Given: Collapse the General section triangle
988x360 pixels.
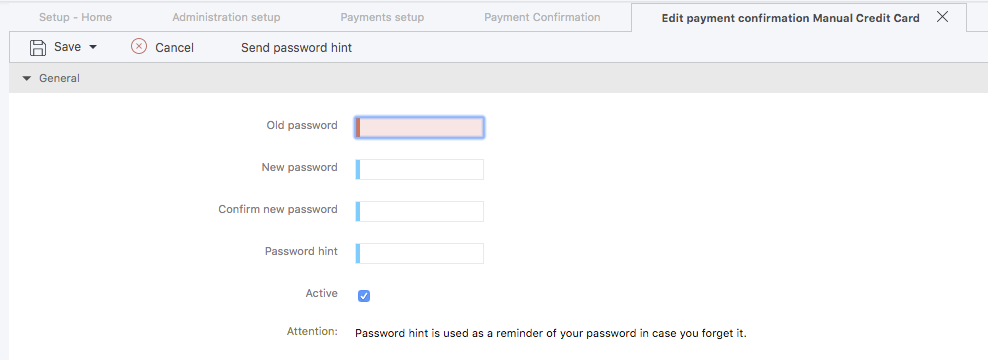Looking at the screenshot, I should coord(26,79).
